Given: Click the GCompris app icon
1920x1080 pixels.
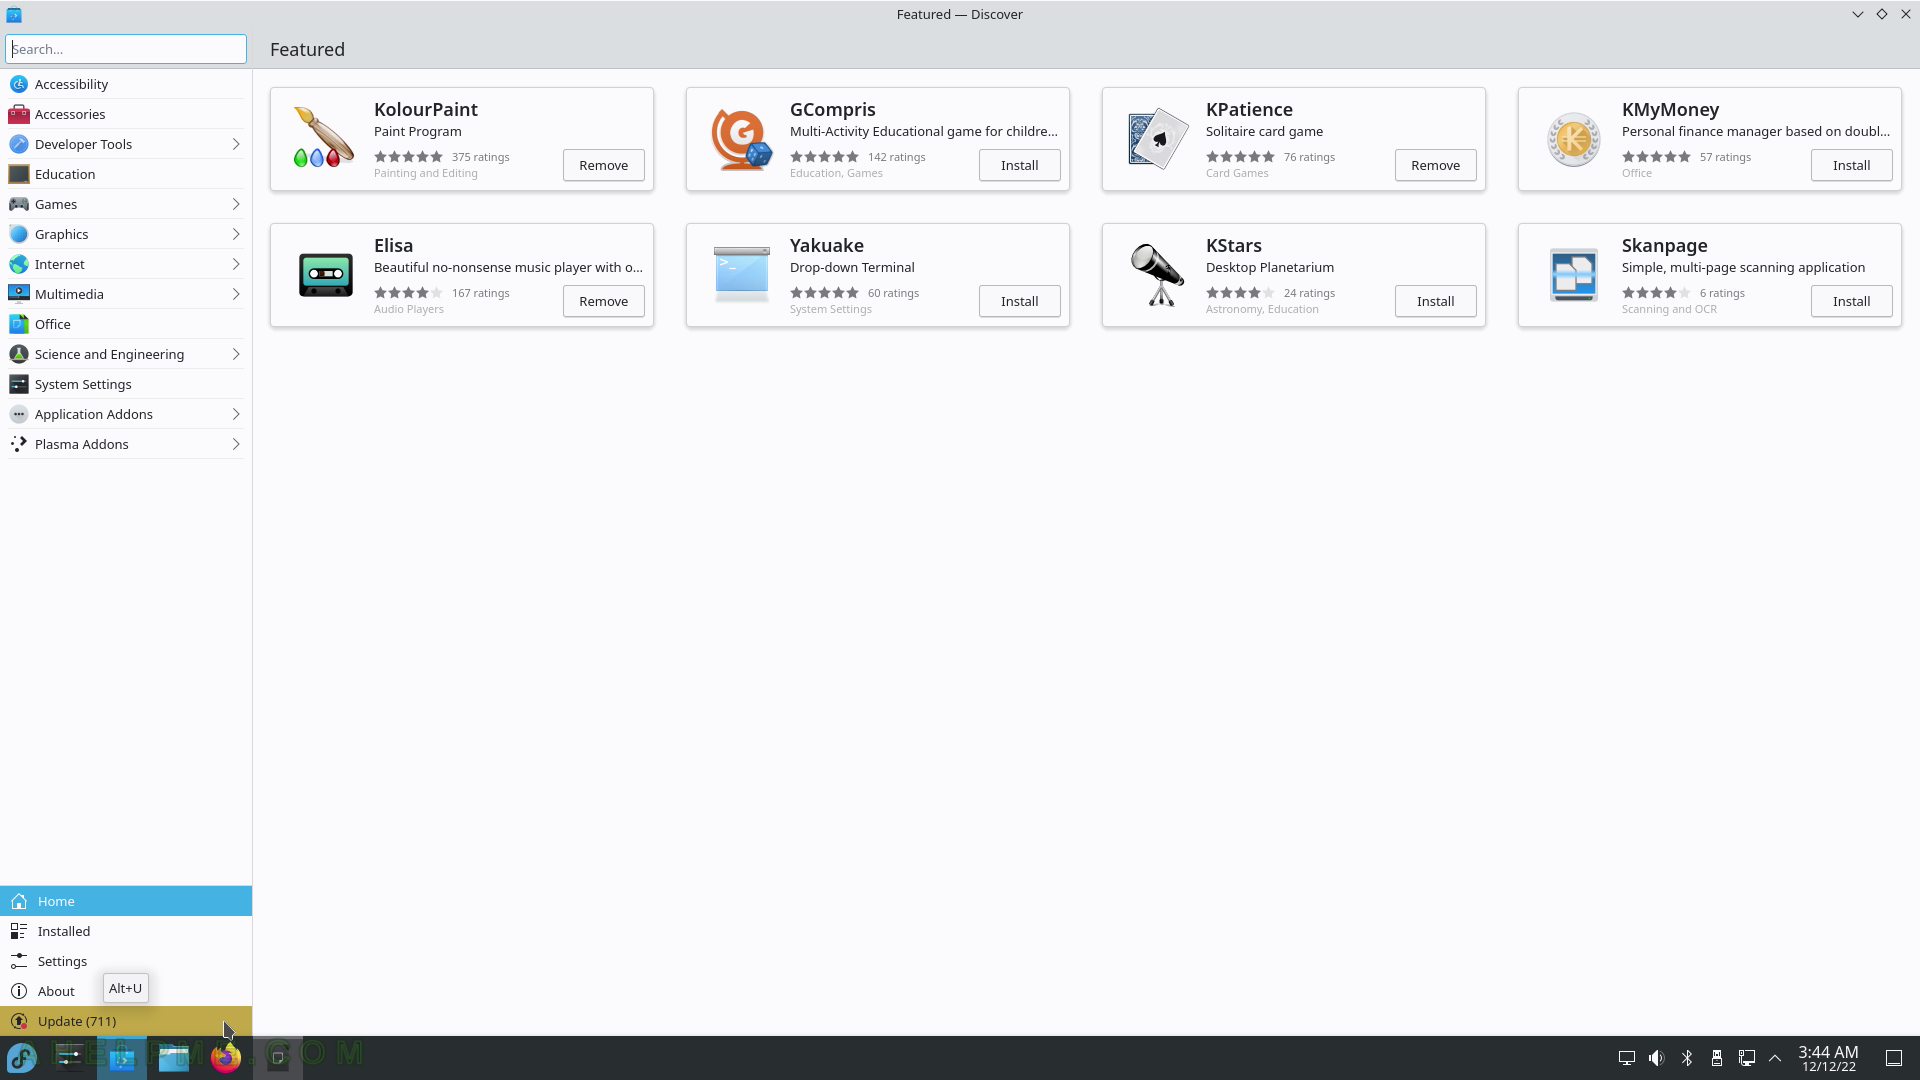Looking at the screenshot, I should [x=741, y=139].
